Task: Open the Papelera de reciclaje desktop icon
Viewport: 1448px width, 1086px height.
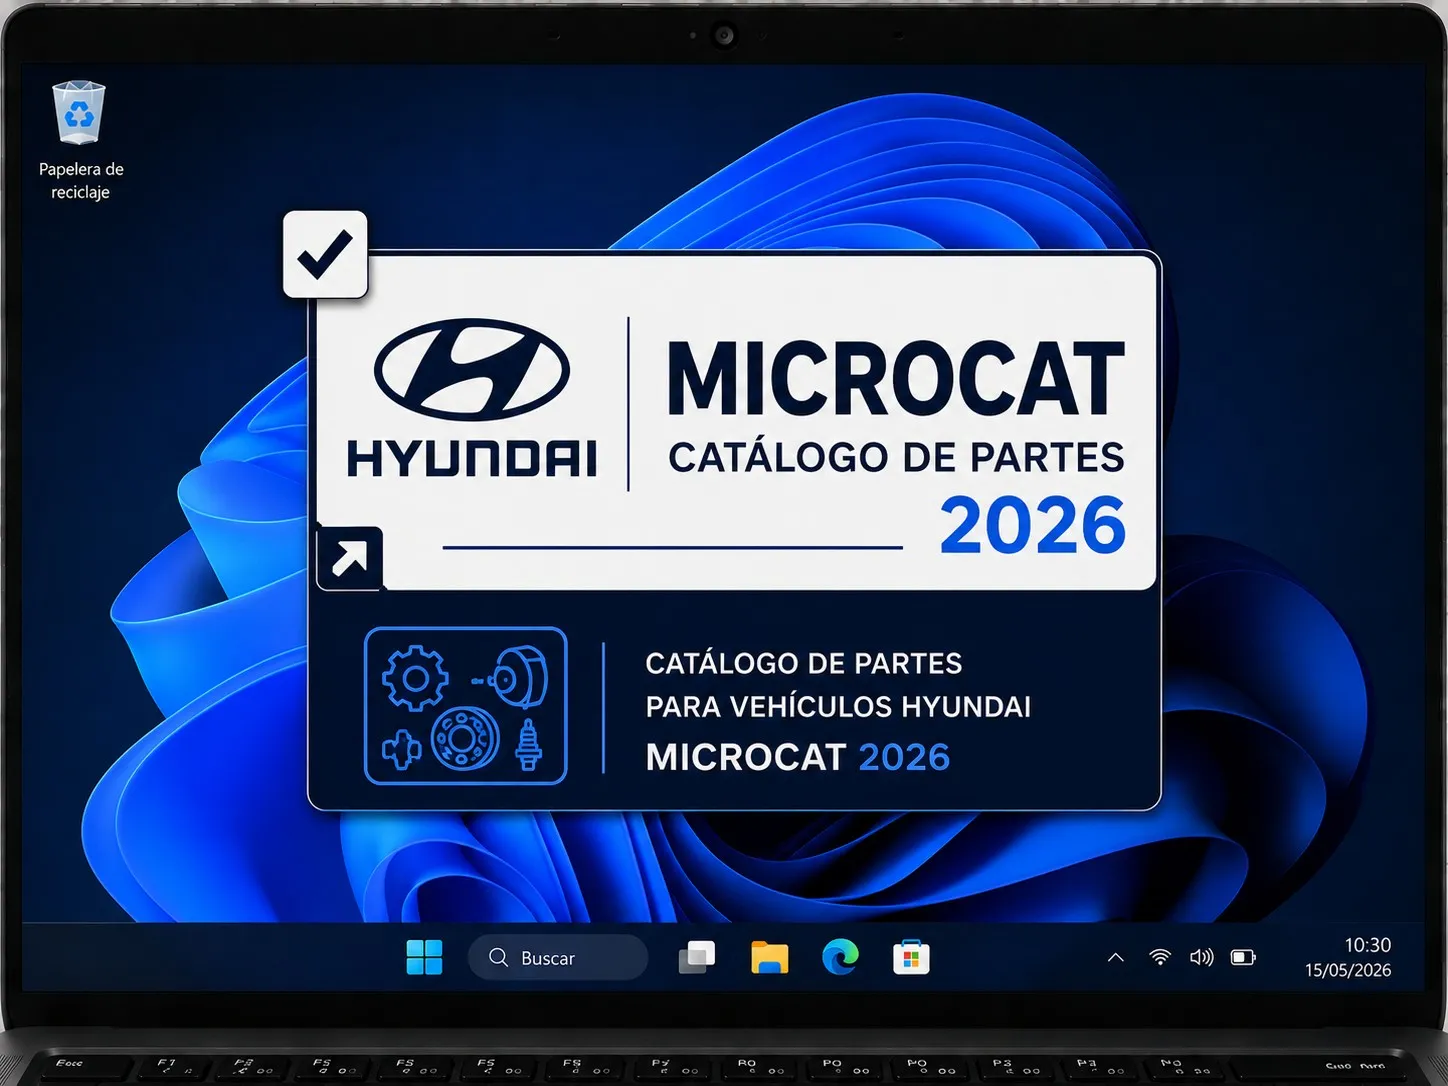Action: pos(80,140)
